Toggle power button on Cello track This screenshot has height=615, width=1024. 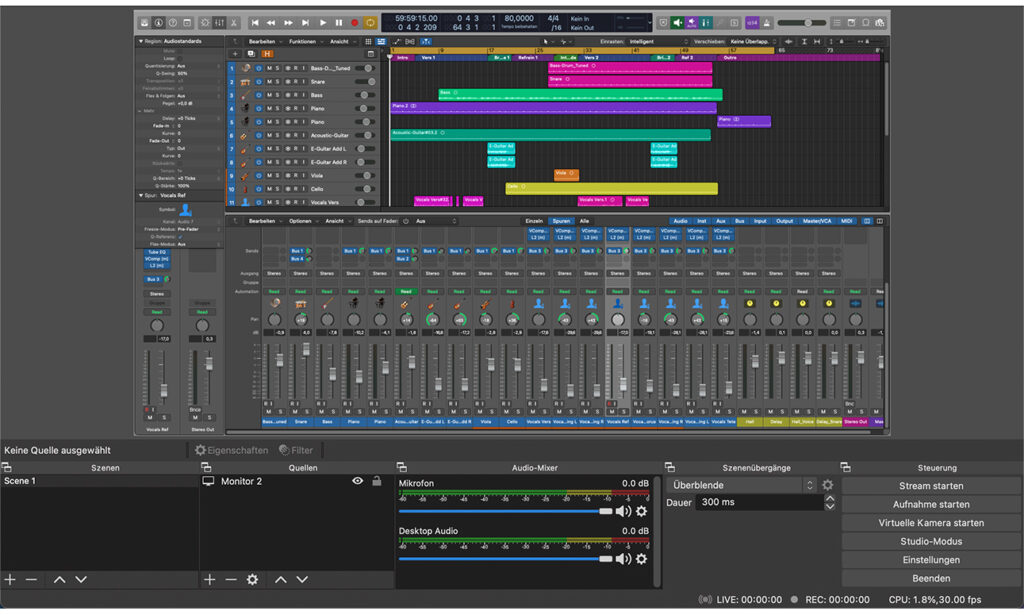[x=259, y=189]
